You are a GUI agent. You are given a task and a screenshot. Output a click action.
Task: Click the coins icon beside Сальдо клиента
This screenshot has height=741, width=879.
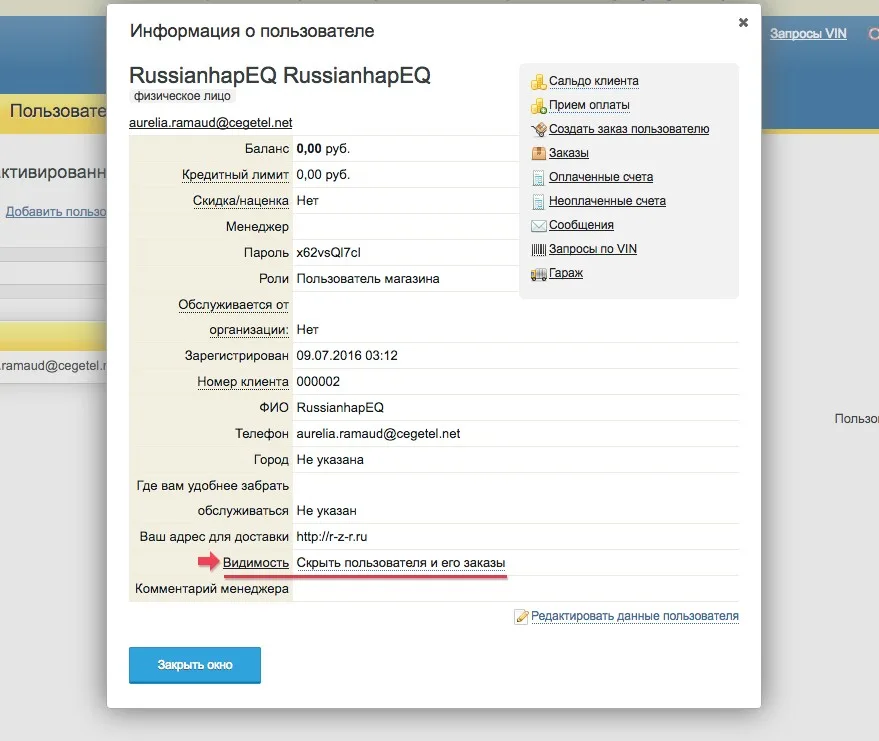(x=539, y=81)
